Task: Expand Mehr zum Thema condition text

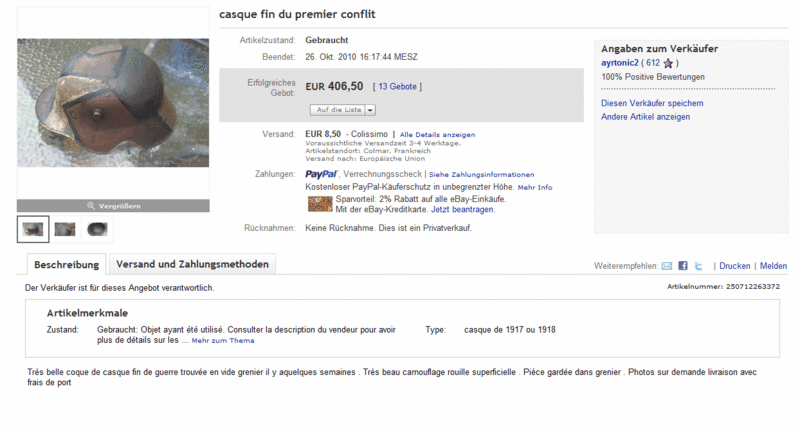Action: pyautogui.click(x=223, y=340)
